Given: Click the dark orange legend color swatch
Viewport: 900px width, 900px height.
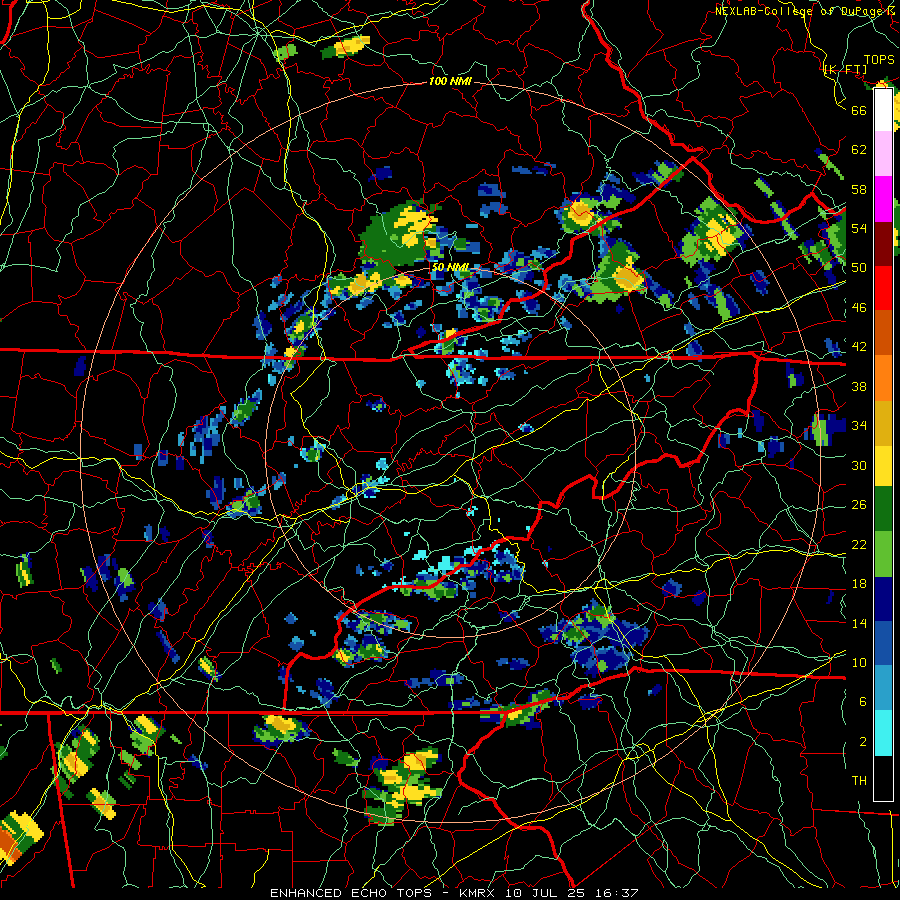Looking at the screenshot, I should pyautogui.click(x=883, y=333).
